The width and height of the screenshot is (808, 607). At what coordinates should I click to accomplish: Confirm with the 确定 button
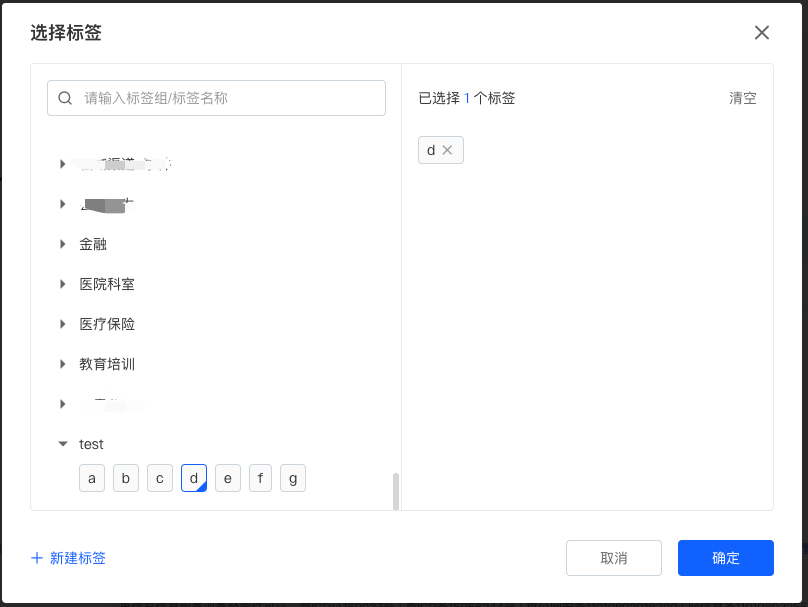(x=725, y=558)
